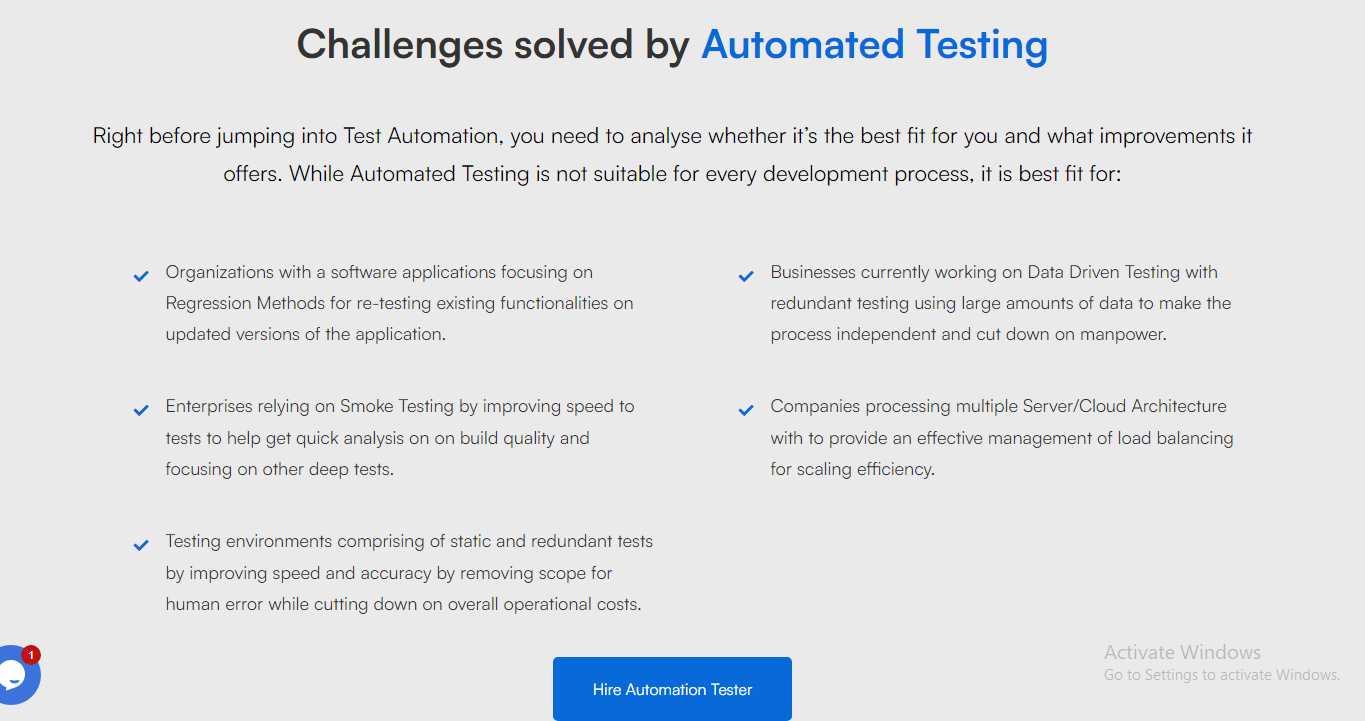Click checkmark beside Smoke Testing bullet

point(141,411)
